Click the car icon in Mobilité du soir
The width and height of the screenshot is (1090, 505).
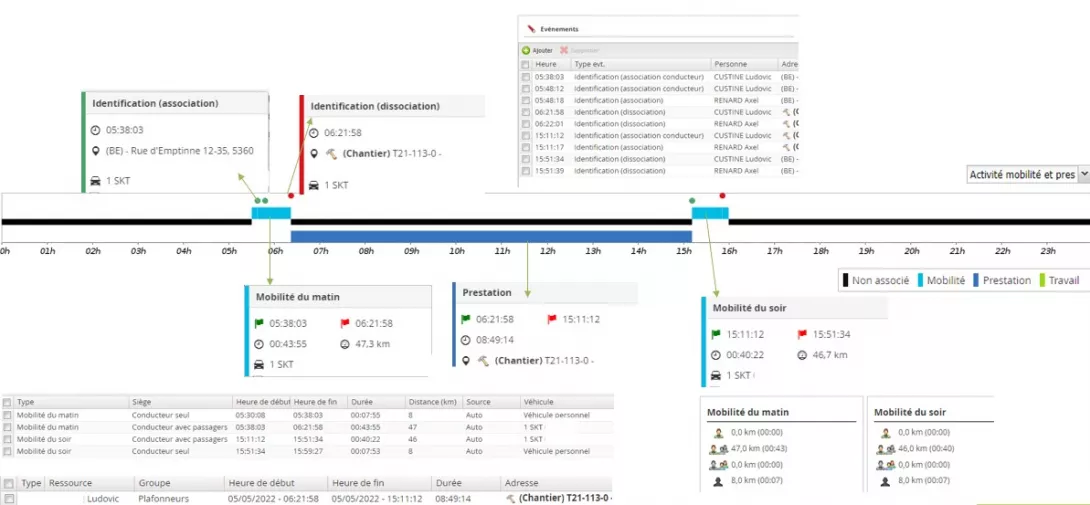click(x=716, y=375)
